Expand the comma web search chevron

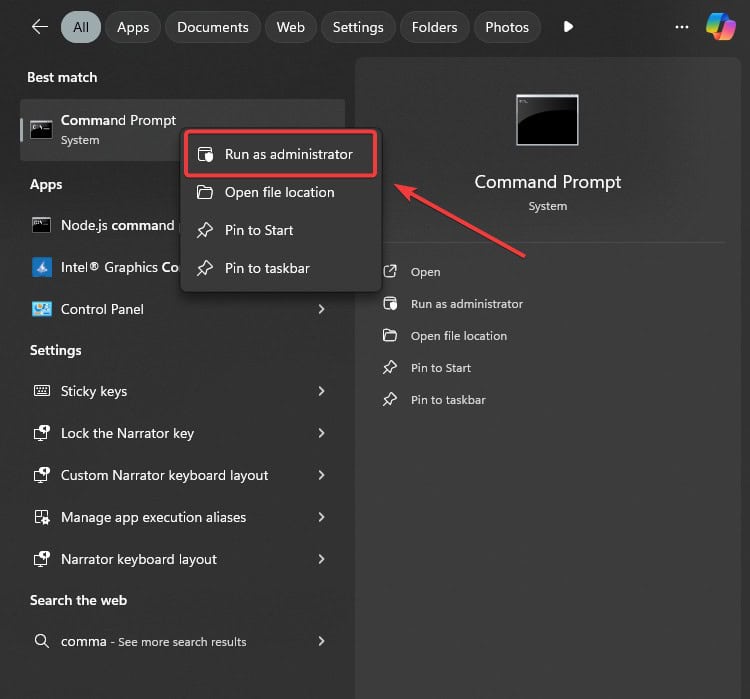[321, 641]
